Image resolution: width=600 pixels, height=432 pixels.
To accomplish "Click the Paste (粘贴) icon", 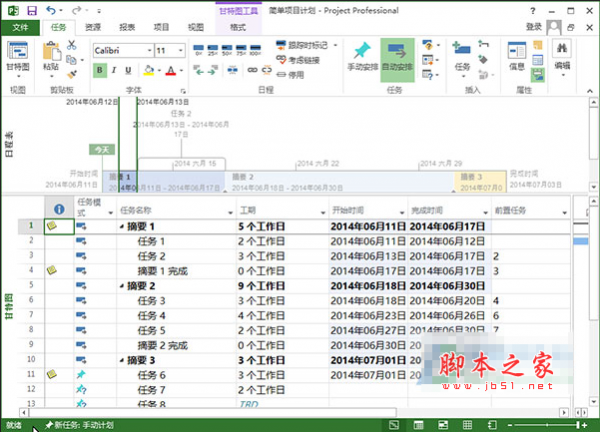I will [x=53, y=54].
